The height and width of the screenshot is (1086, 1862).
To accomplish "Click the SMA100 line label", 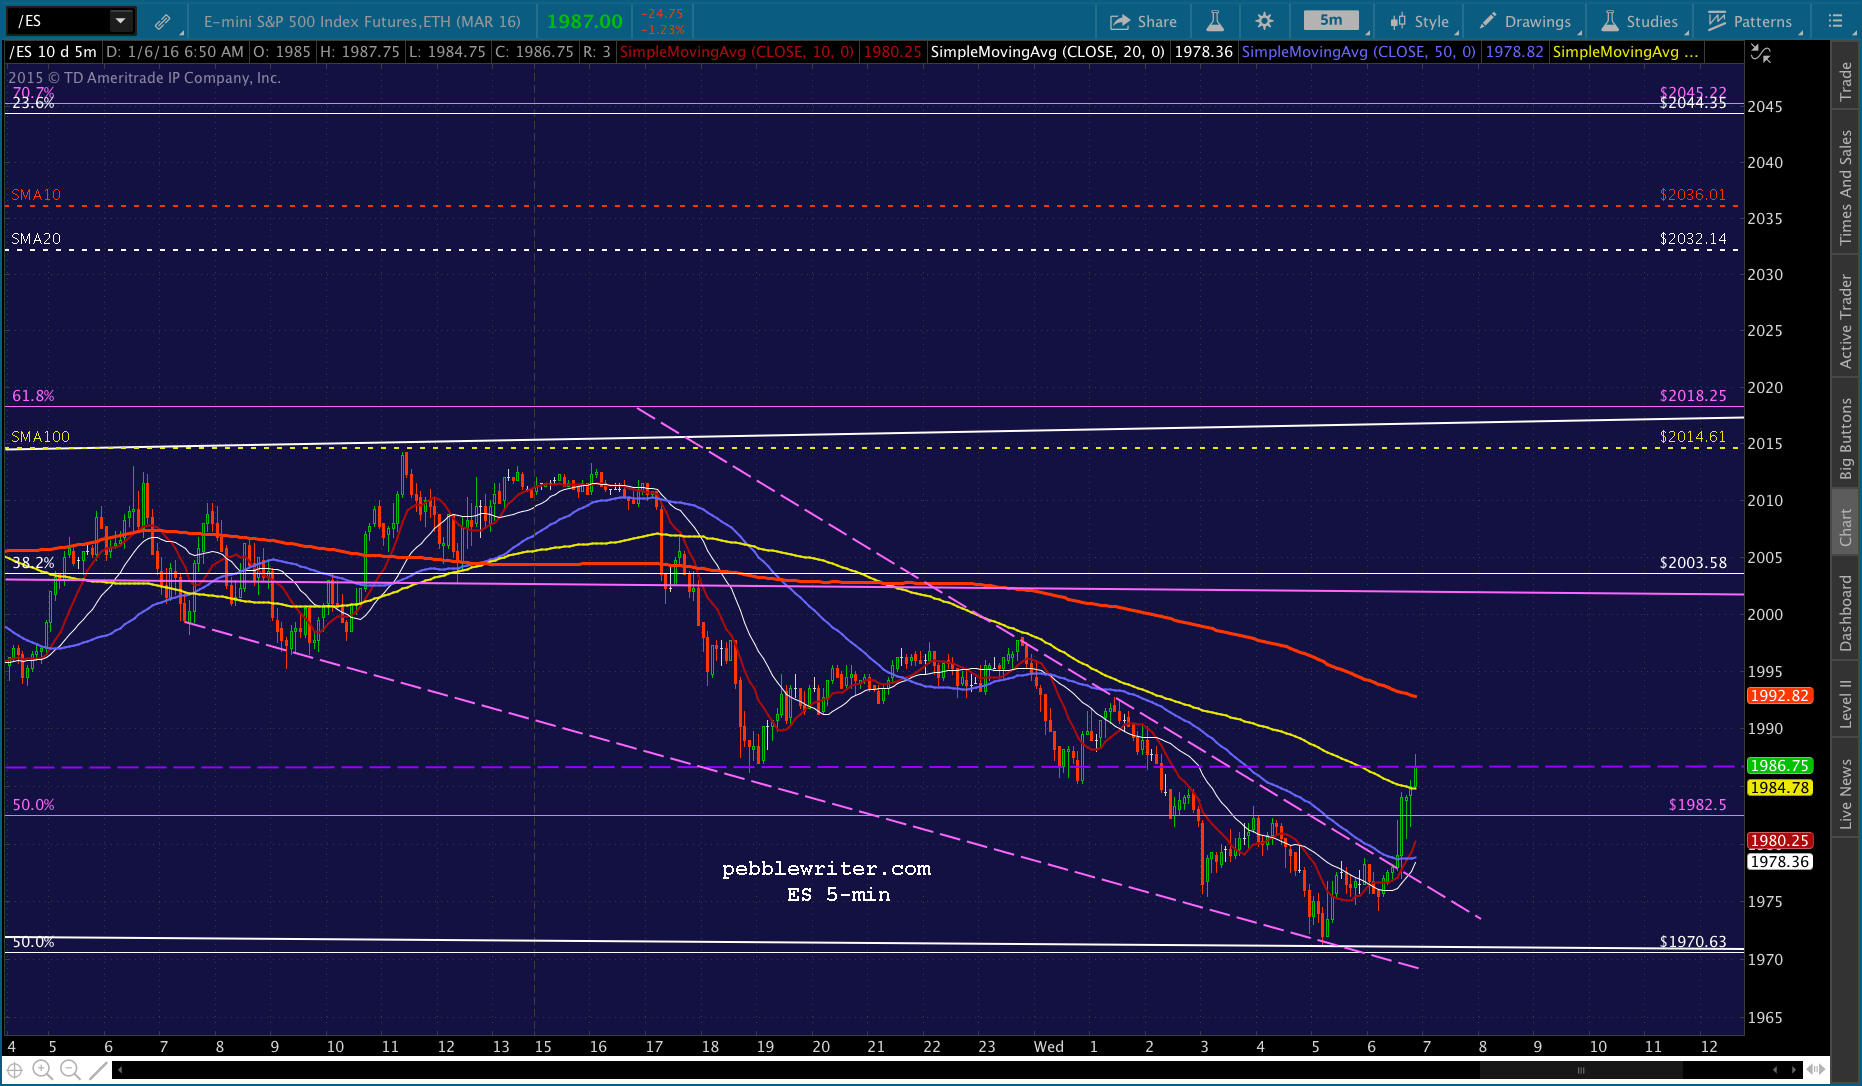I will pos(40,437).
